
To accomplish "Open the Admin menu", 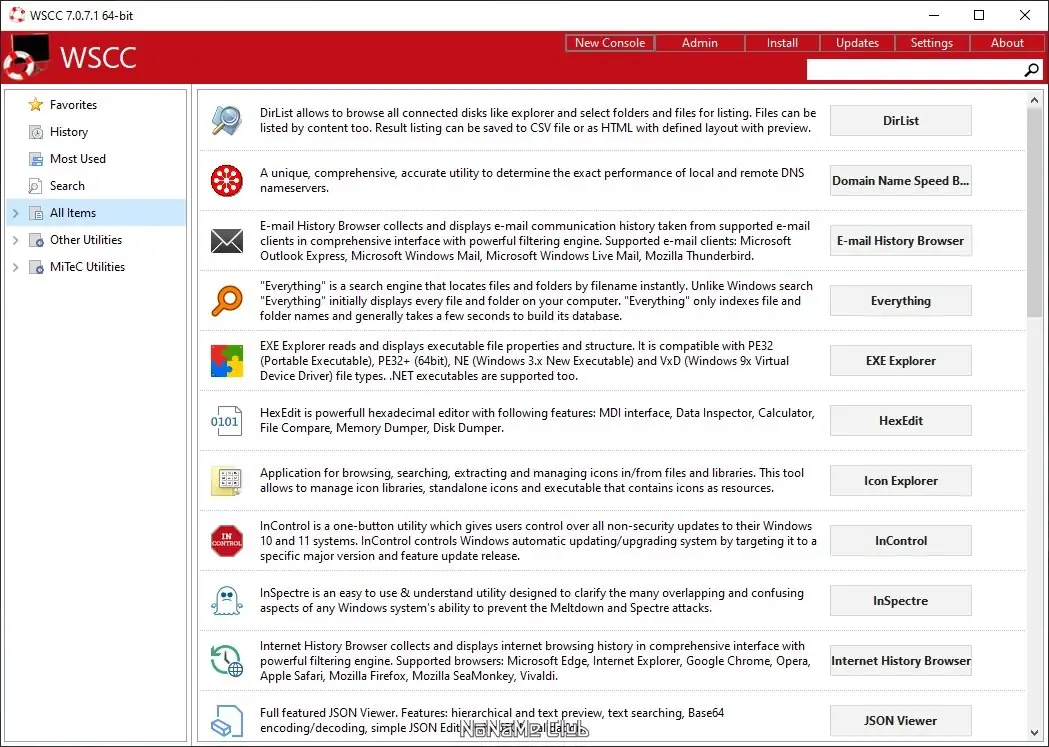I will pos(700,43).
